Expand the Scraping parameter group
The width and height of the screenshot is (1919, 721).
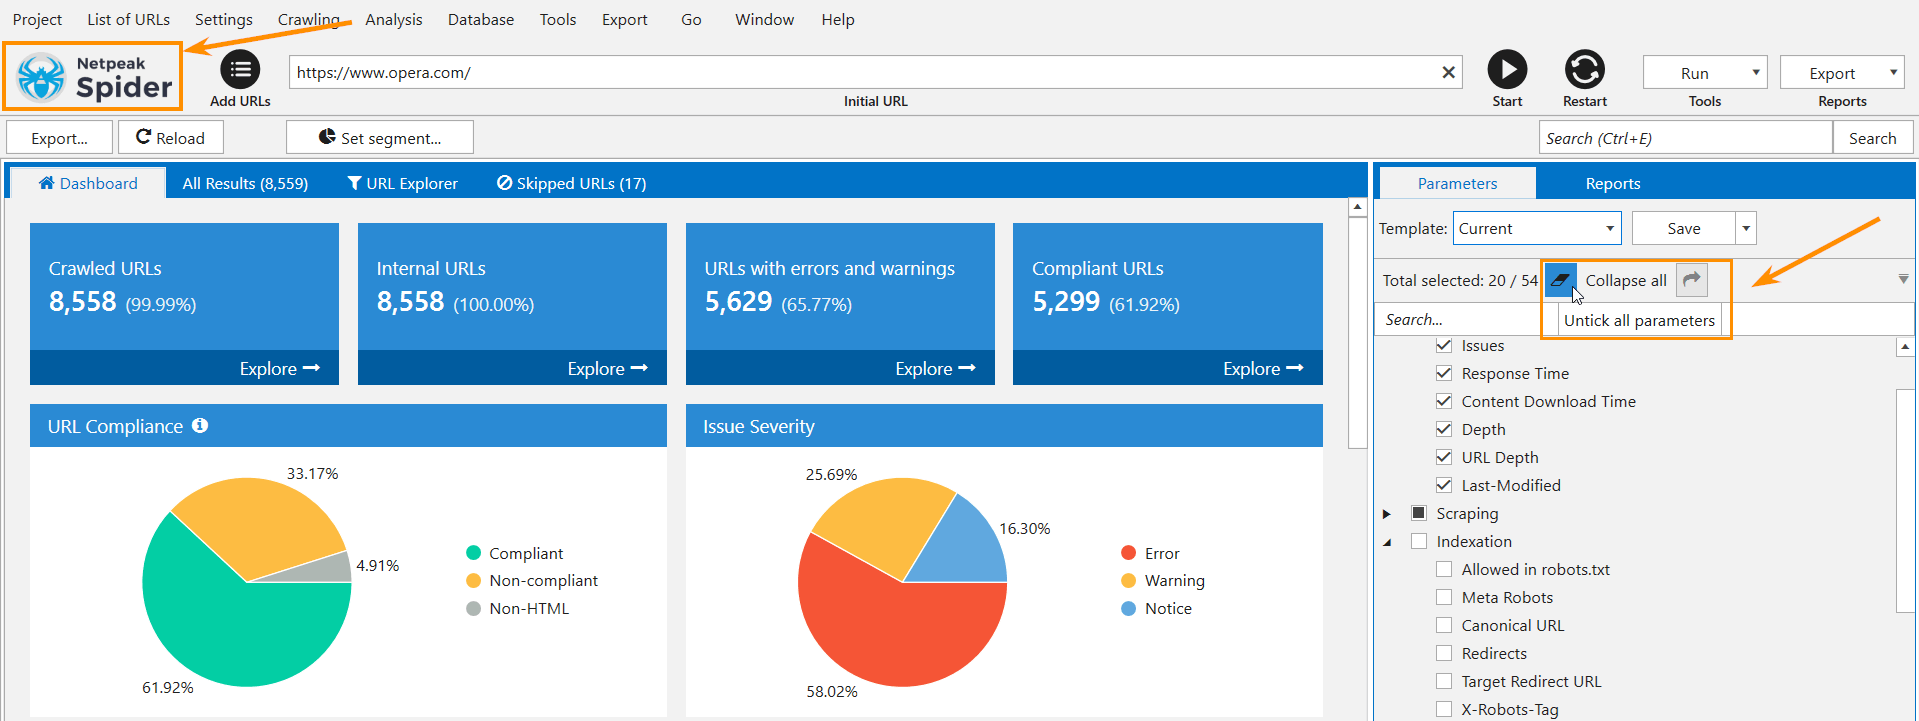[1386, 513]
